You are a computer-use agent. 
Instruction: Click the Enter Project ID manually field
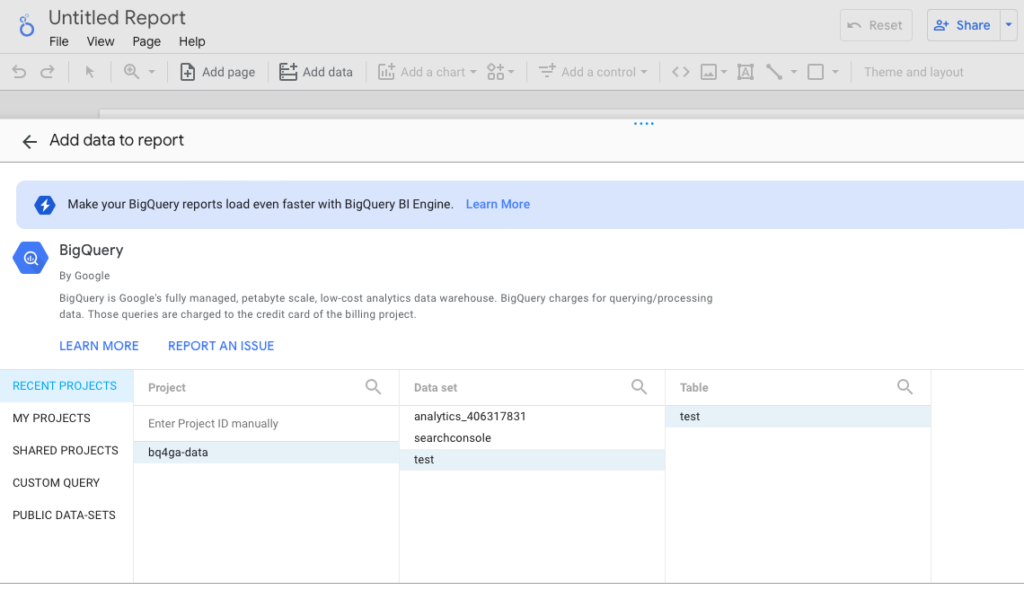[x=266, y=423]
